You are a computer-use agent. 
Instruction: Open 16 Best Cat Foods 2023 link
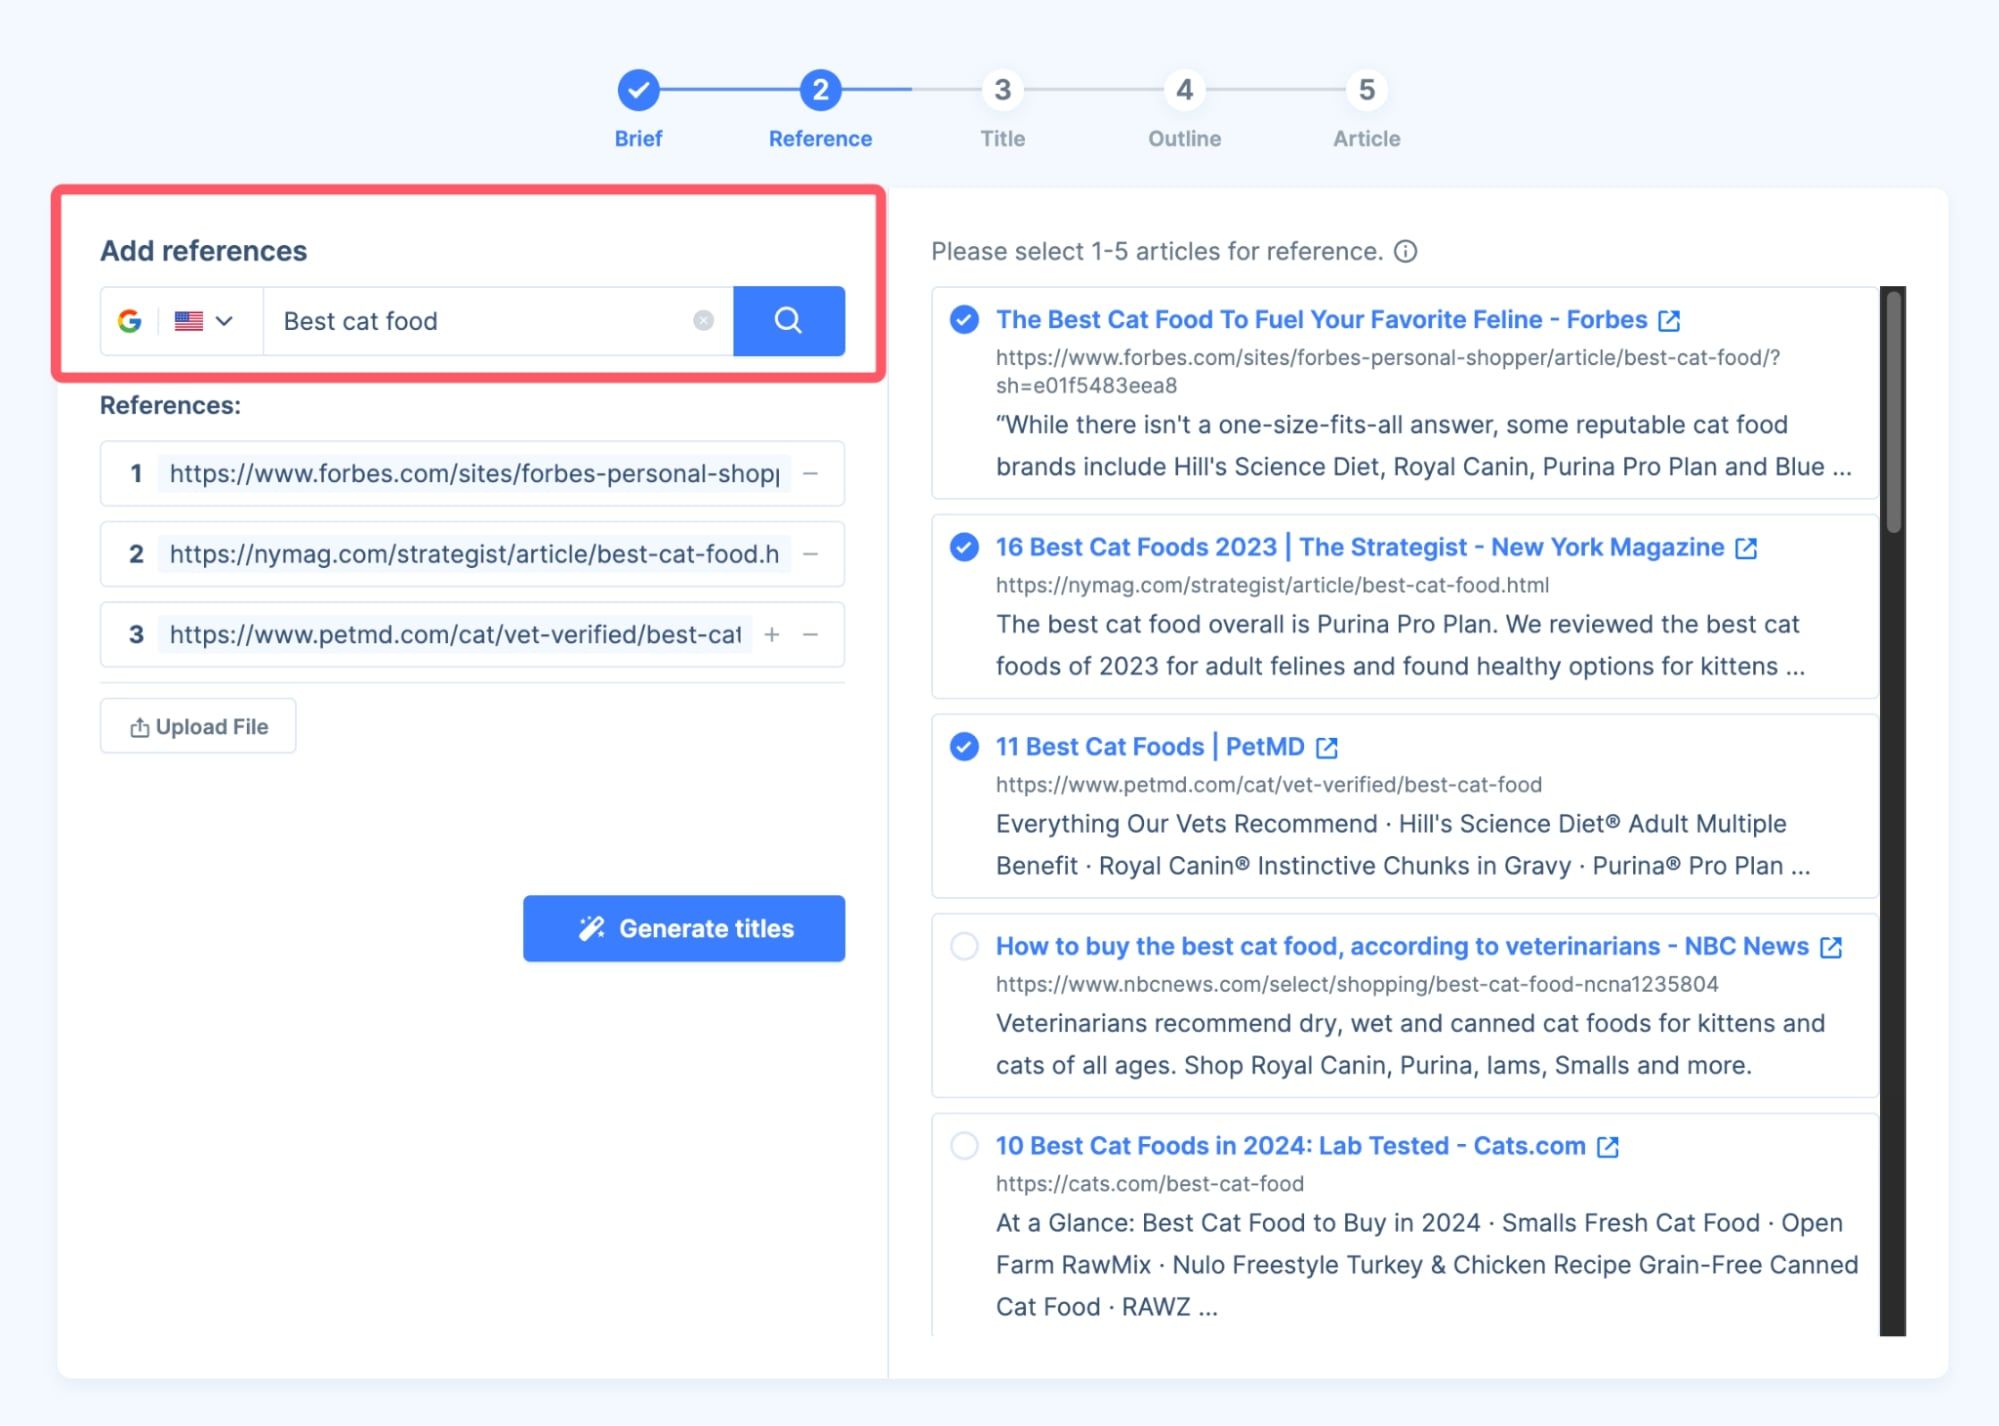tap(1360, 547)
